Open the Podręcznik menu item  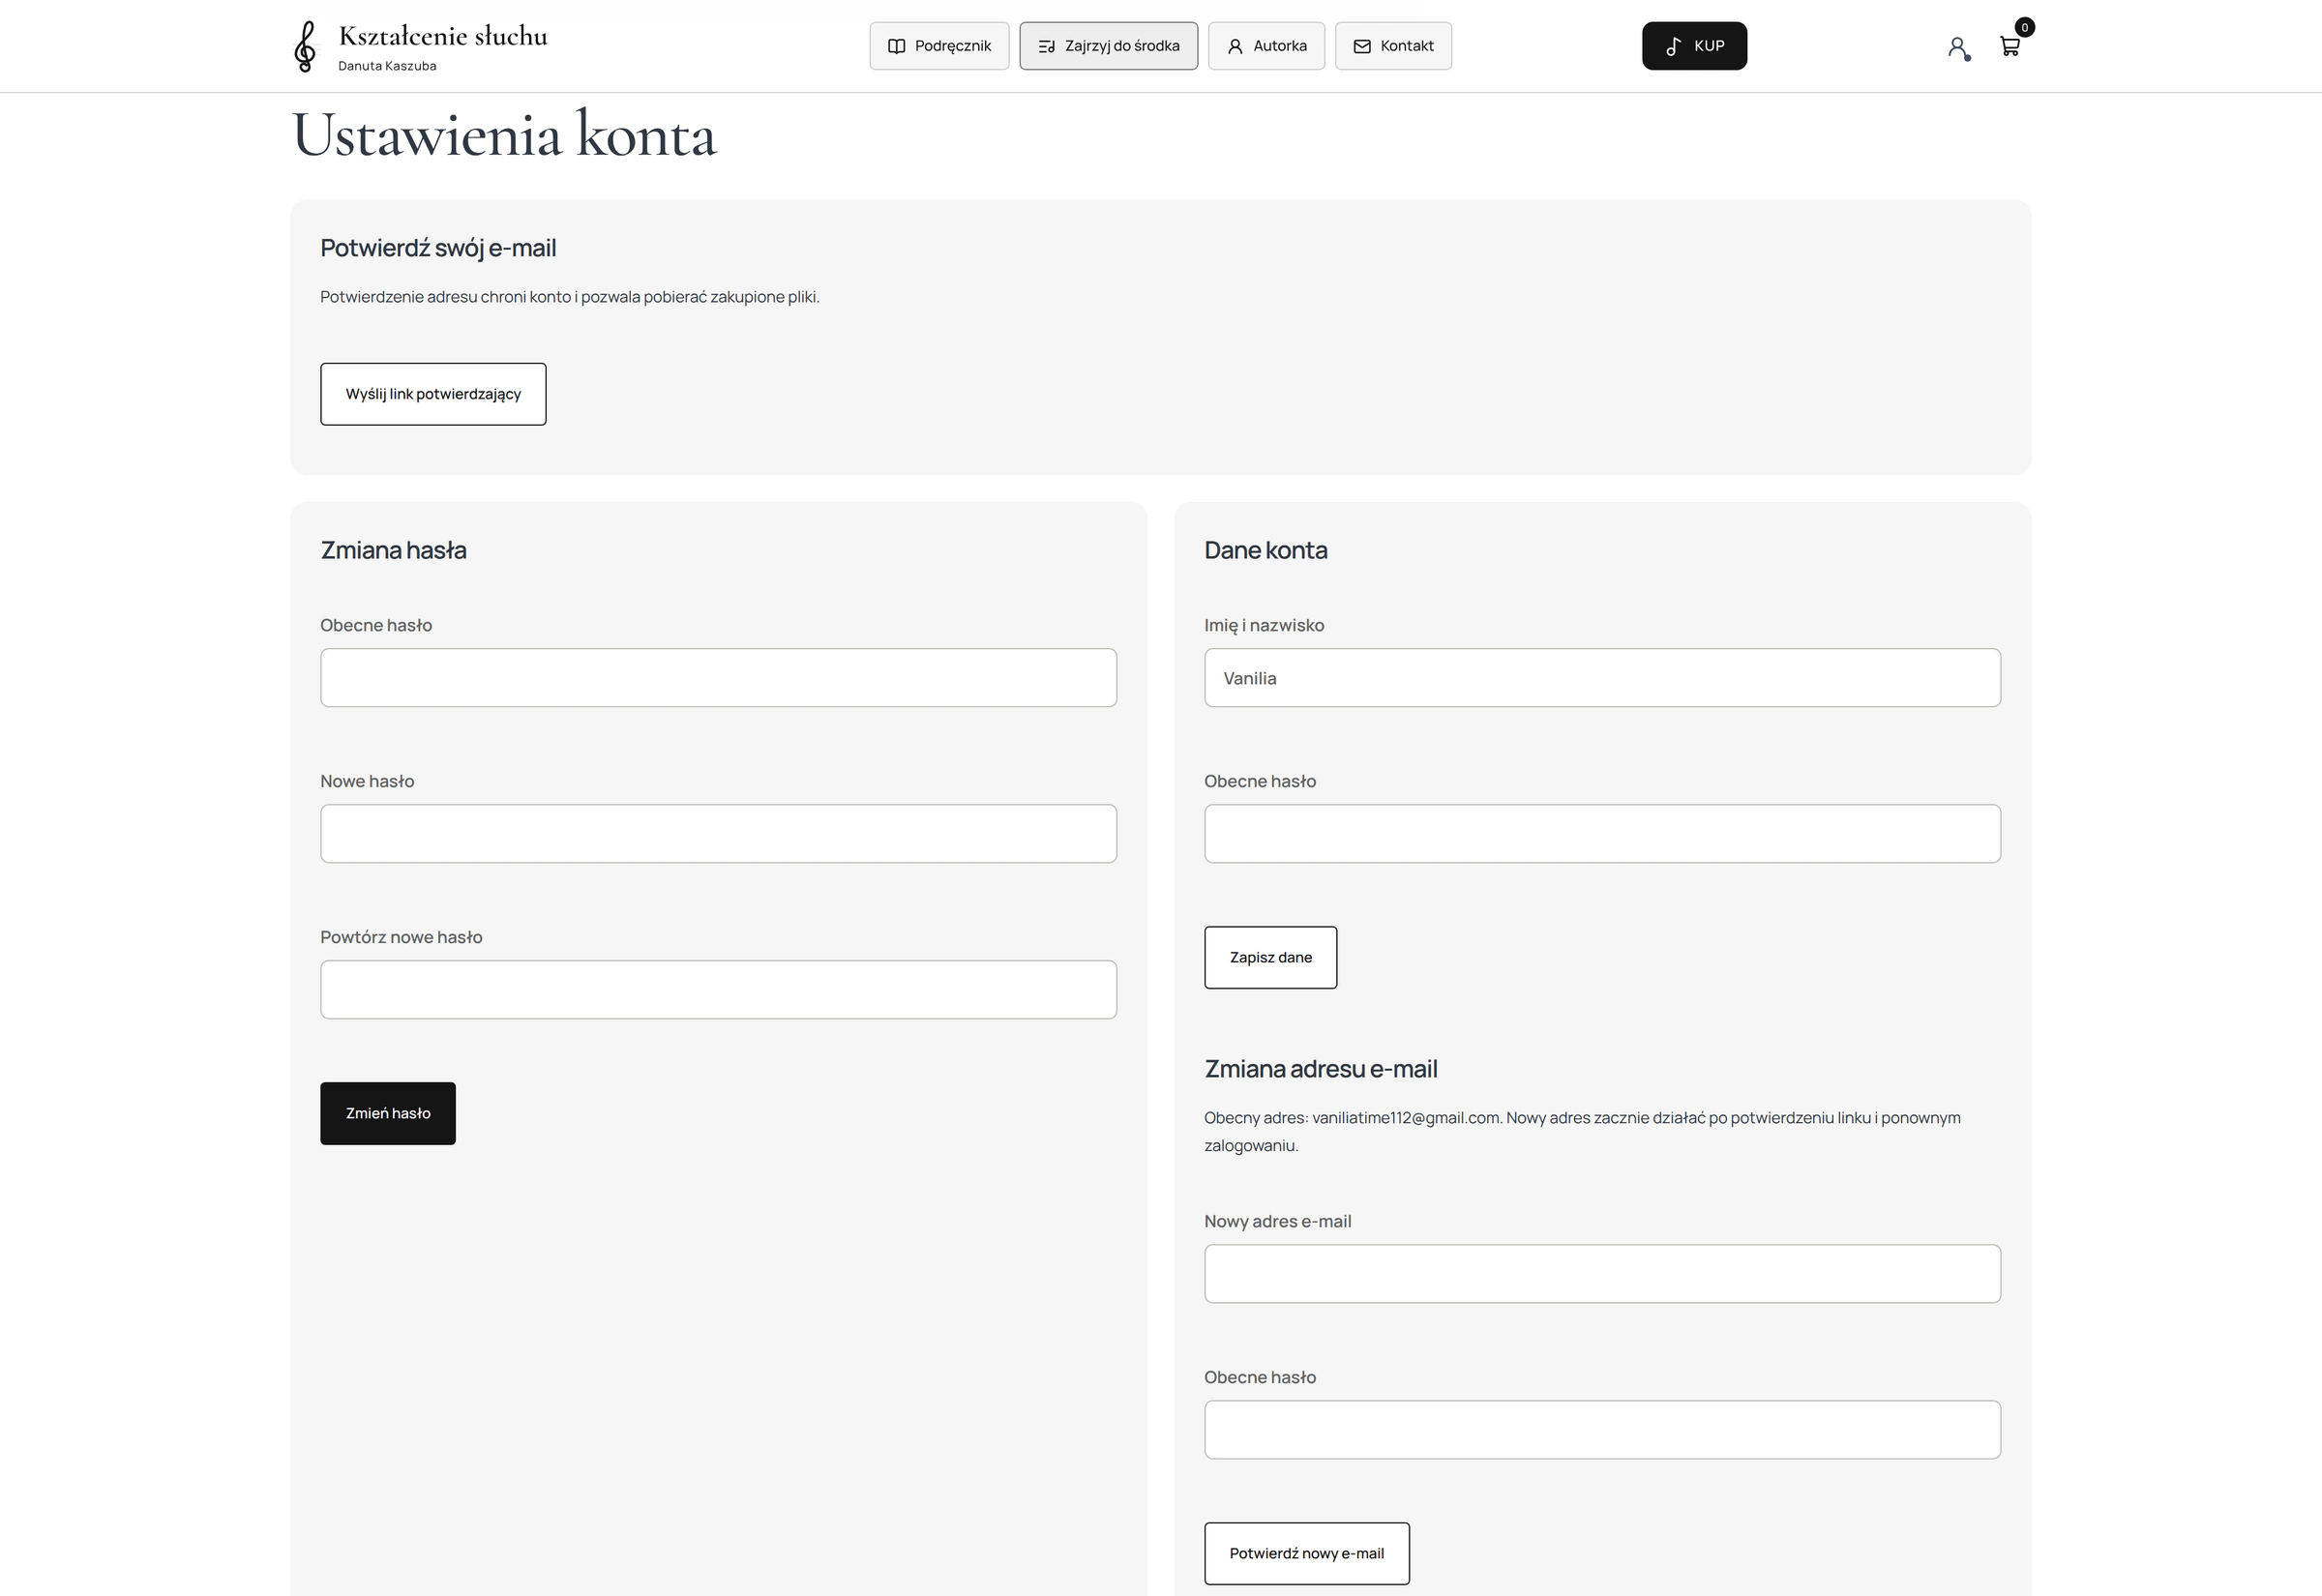(x=939, y=46)
